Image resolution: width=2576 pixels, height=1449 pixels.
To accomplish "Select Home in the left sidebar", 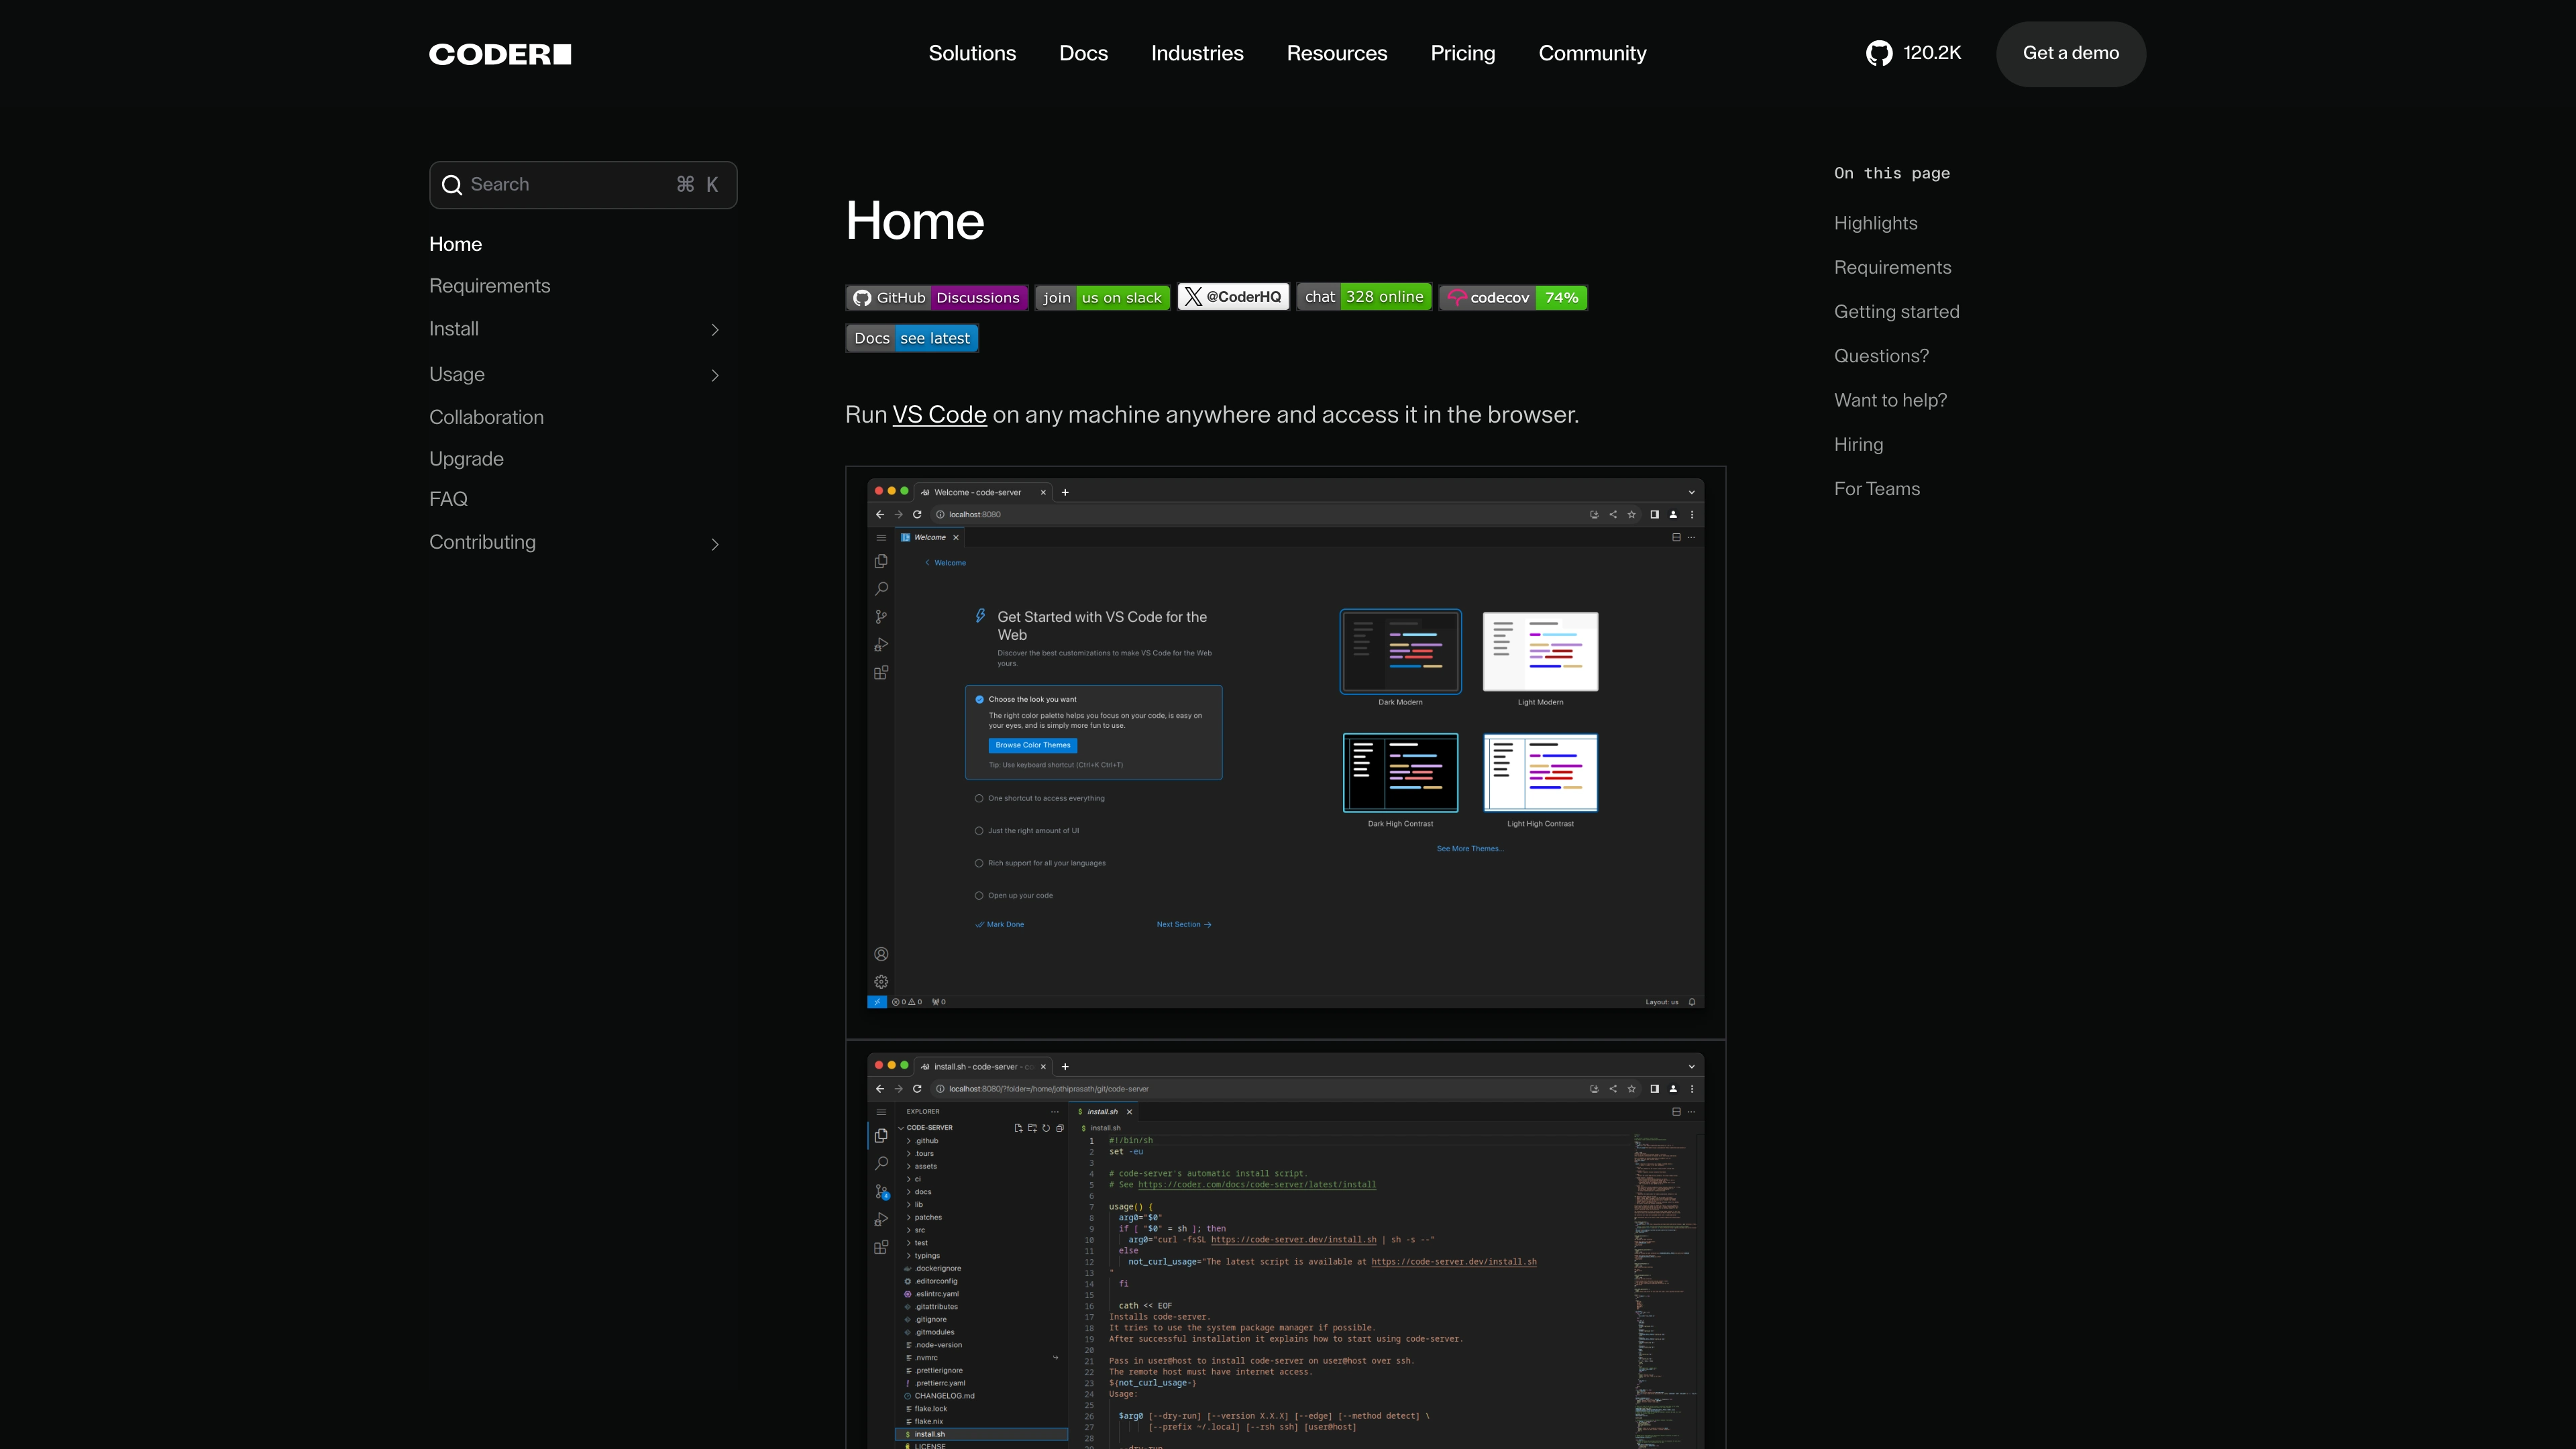I will pos(455,244).
